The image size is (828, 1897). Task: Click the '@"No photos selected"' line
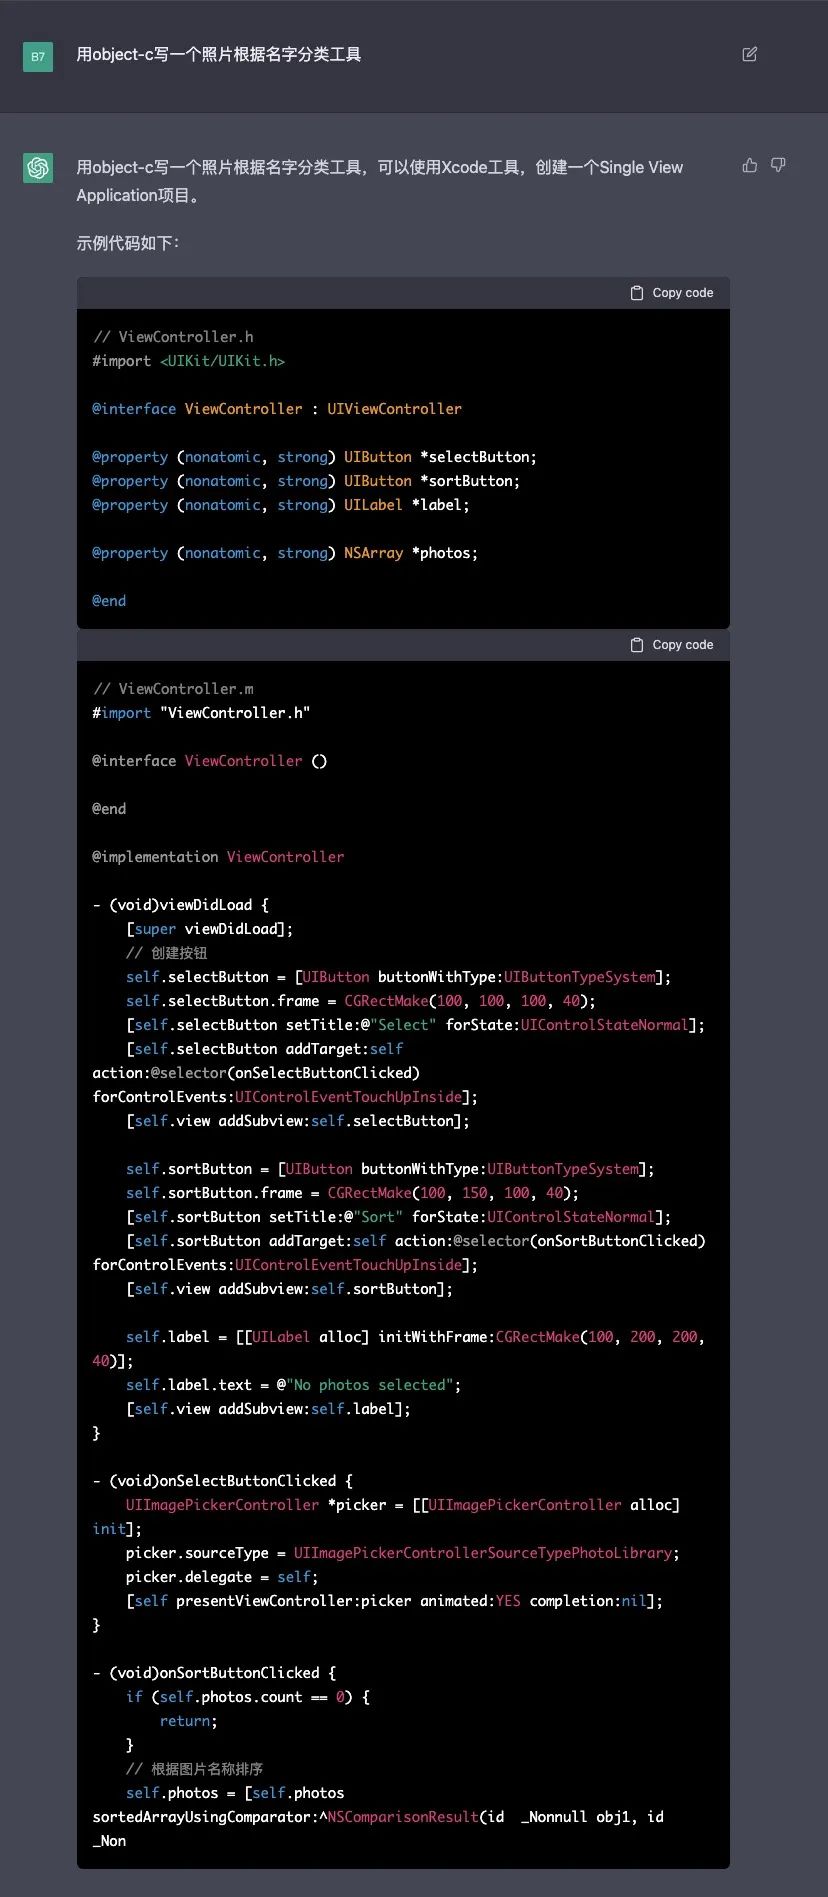pyautogui.click(x=294, y=1385)
